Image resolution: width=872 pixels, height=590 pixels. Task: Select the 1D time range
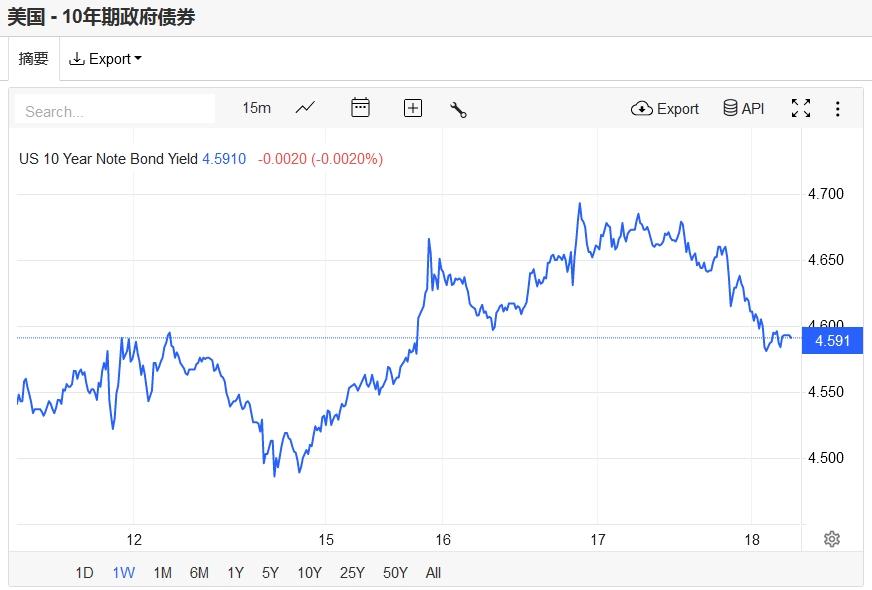pos(84,573)
